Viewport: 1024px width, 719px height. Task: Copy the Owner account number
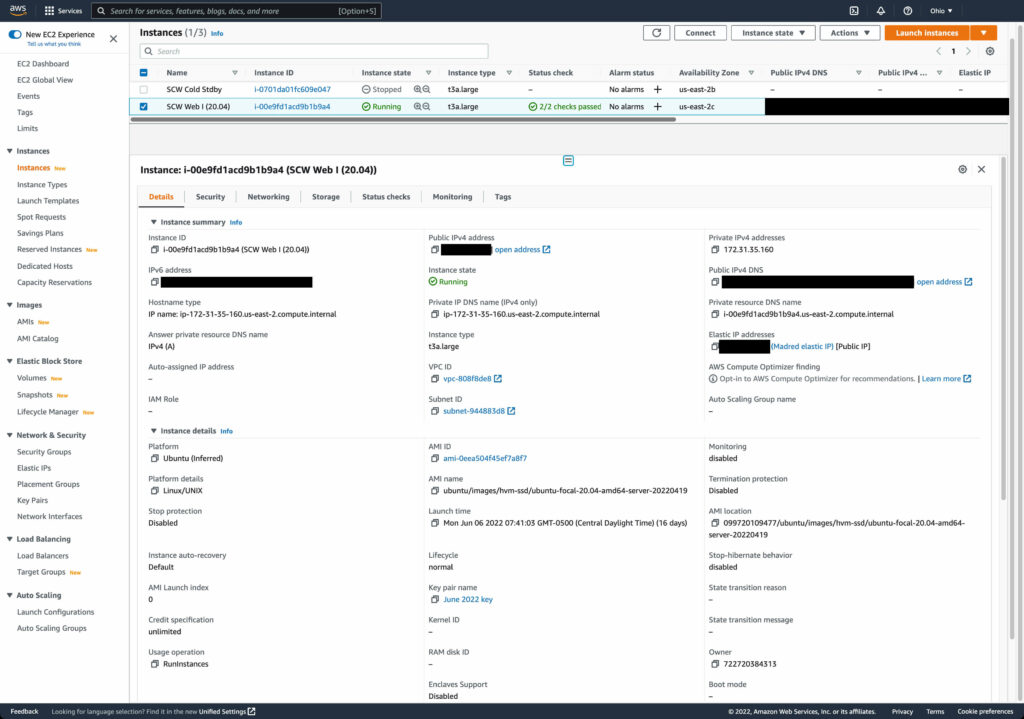click(715, 664)
